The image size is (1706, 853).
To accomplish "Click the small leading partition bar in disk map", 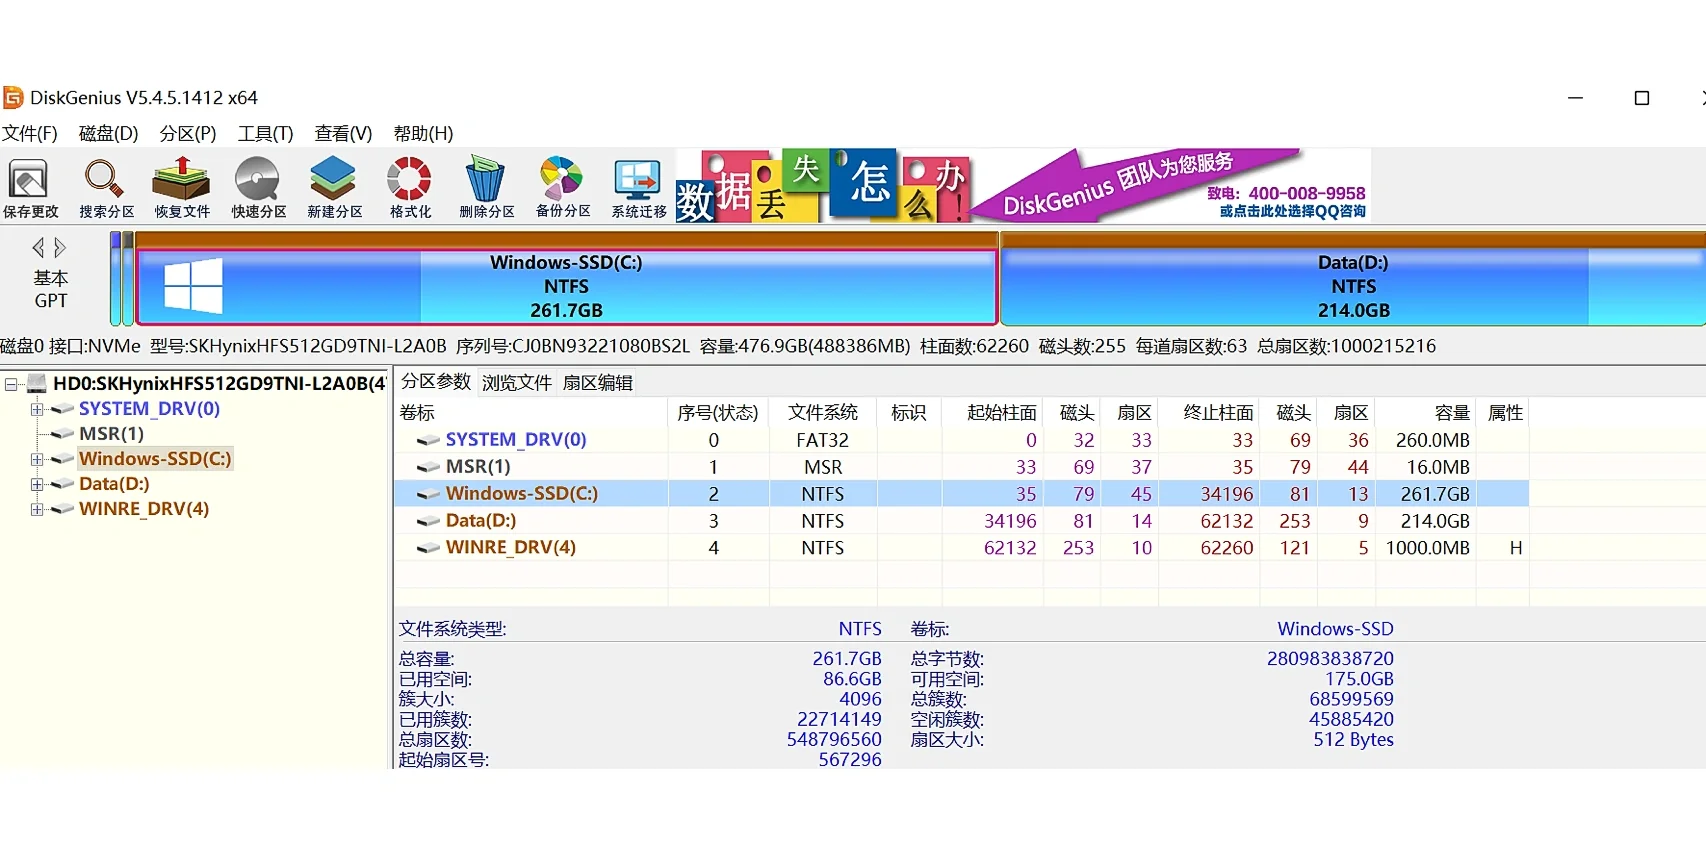I will pyautogui.click(x=116, y=279).
